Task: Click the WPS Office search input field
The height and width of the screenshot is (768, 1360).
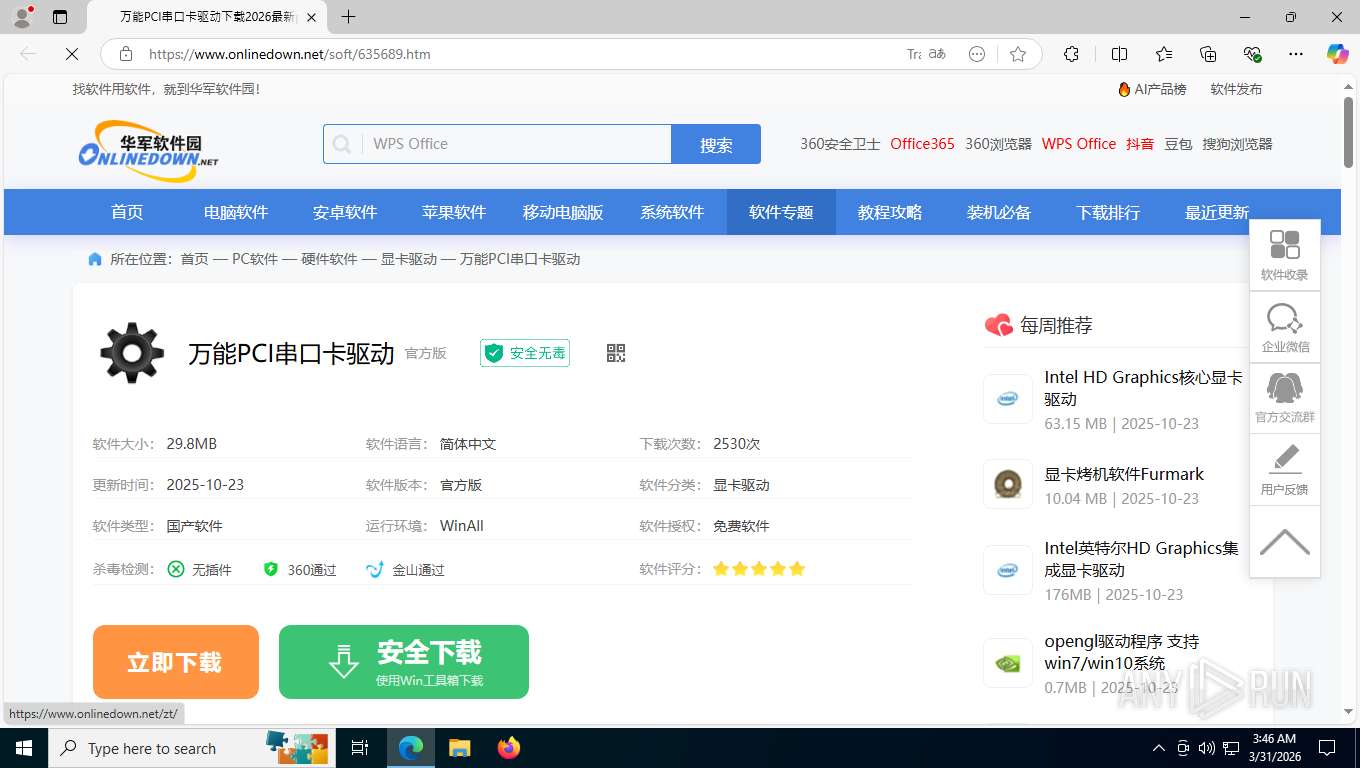Action: 515,144
